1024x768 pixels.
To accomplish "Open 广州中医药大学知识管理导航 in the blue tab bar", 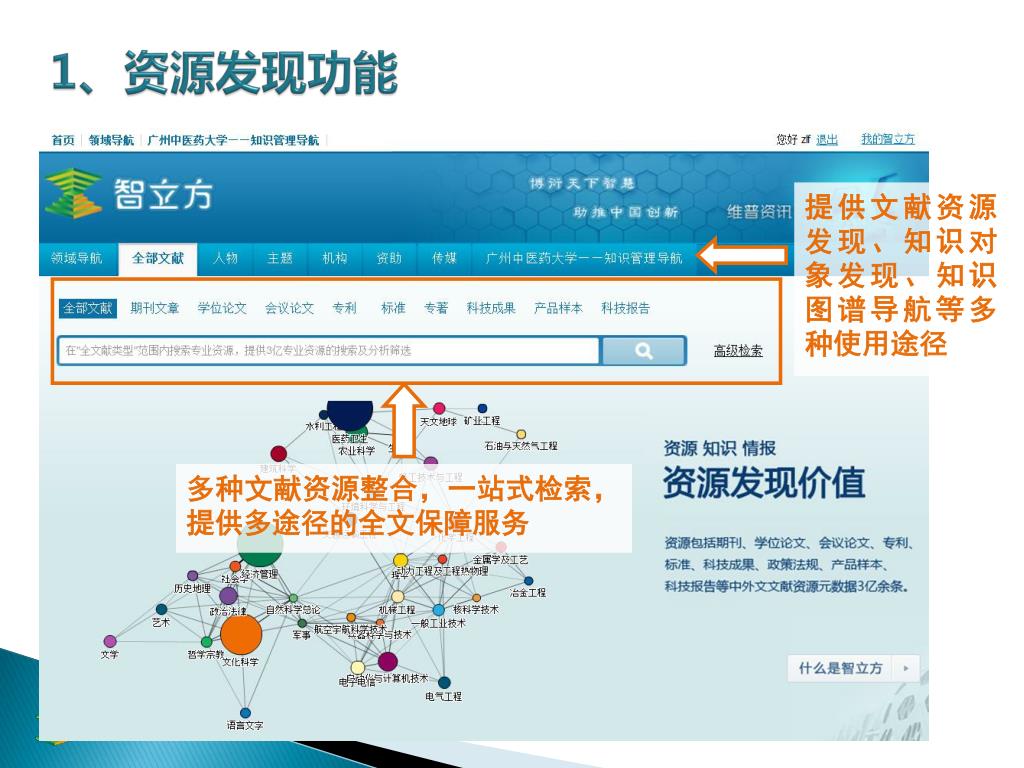I will (x=583, y=258).
